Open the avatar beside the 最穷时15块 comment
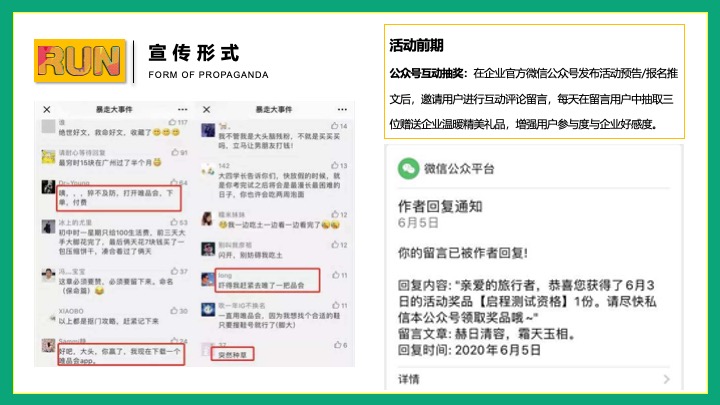The height and width of the screenshot is (405, 720). click(x=48, y=157)
